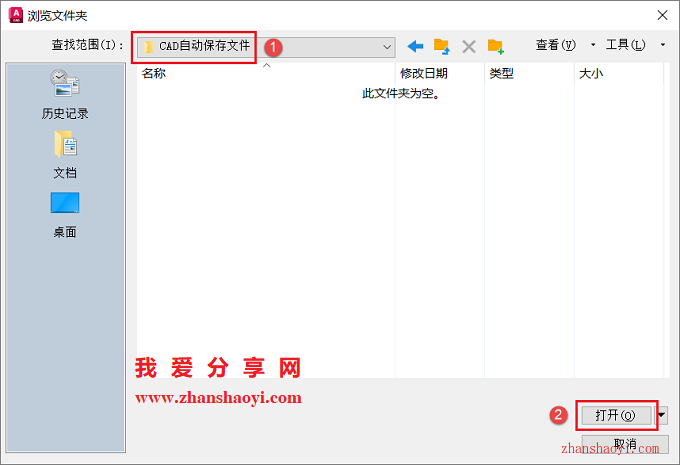Close the 浏览文件夹 dialog
Image resolution: width=680 pixels, height=465 pixels.
point(662,16)
